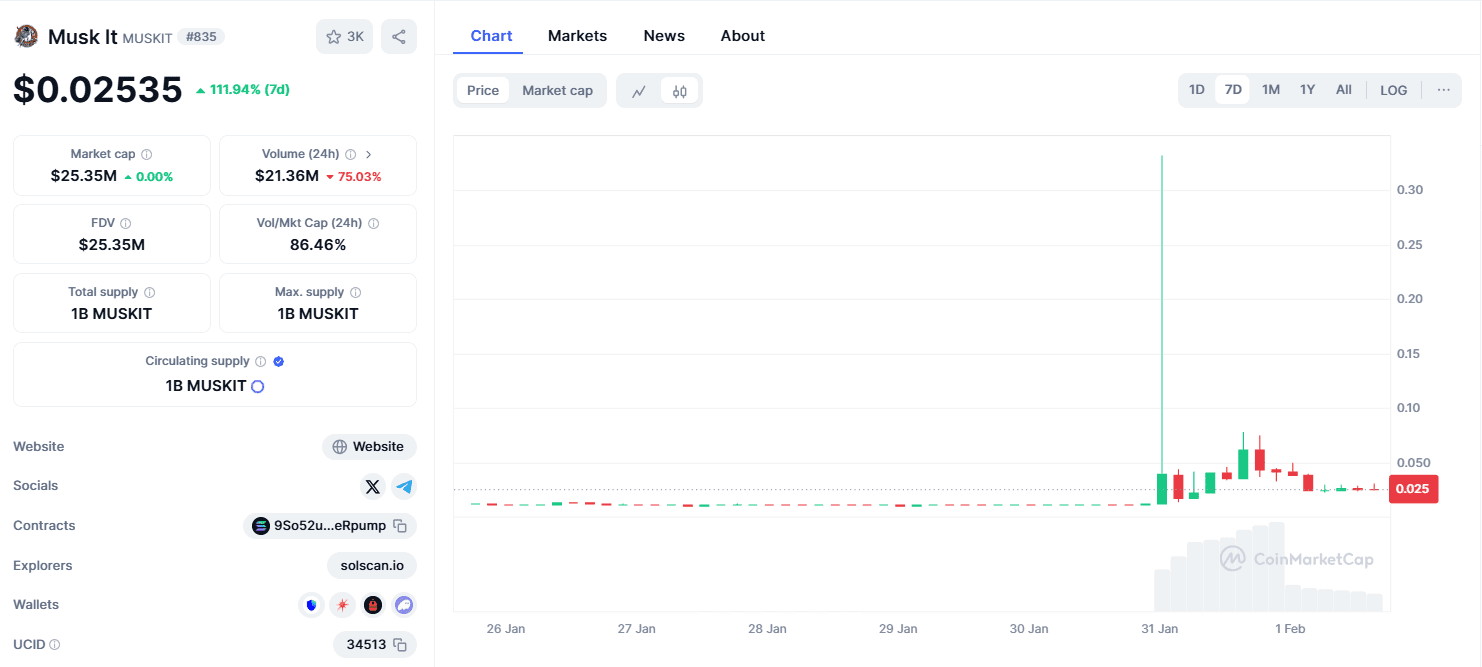This screenshot has width=1482, height=667.
Task: Open the three-dot chart options menu
Action: [1444, 90]
